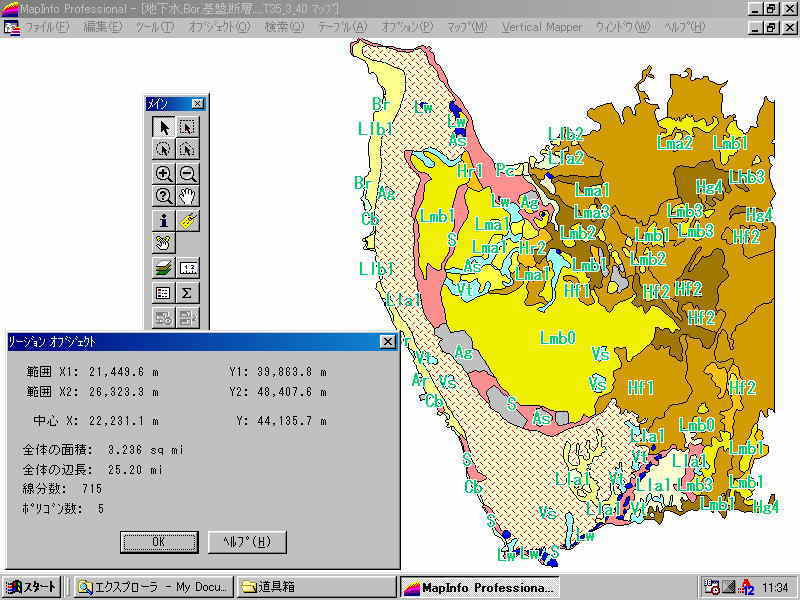Viewport: 800px width, 600px height.
Task: Close the リージョン オブジェクト dialog
Action: 387,342
